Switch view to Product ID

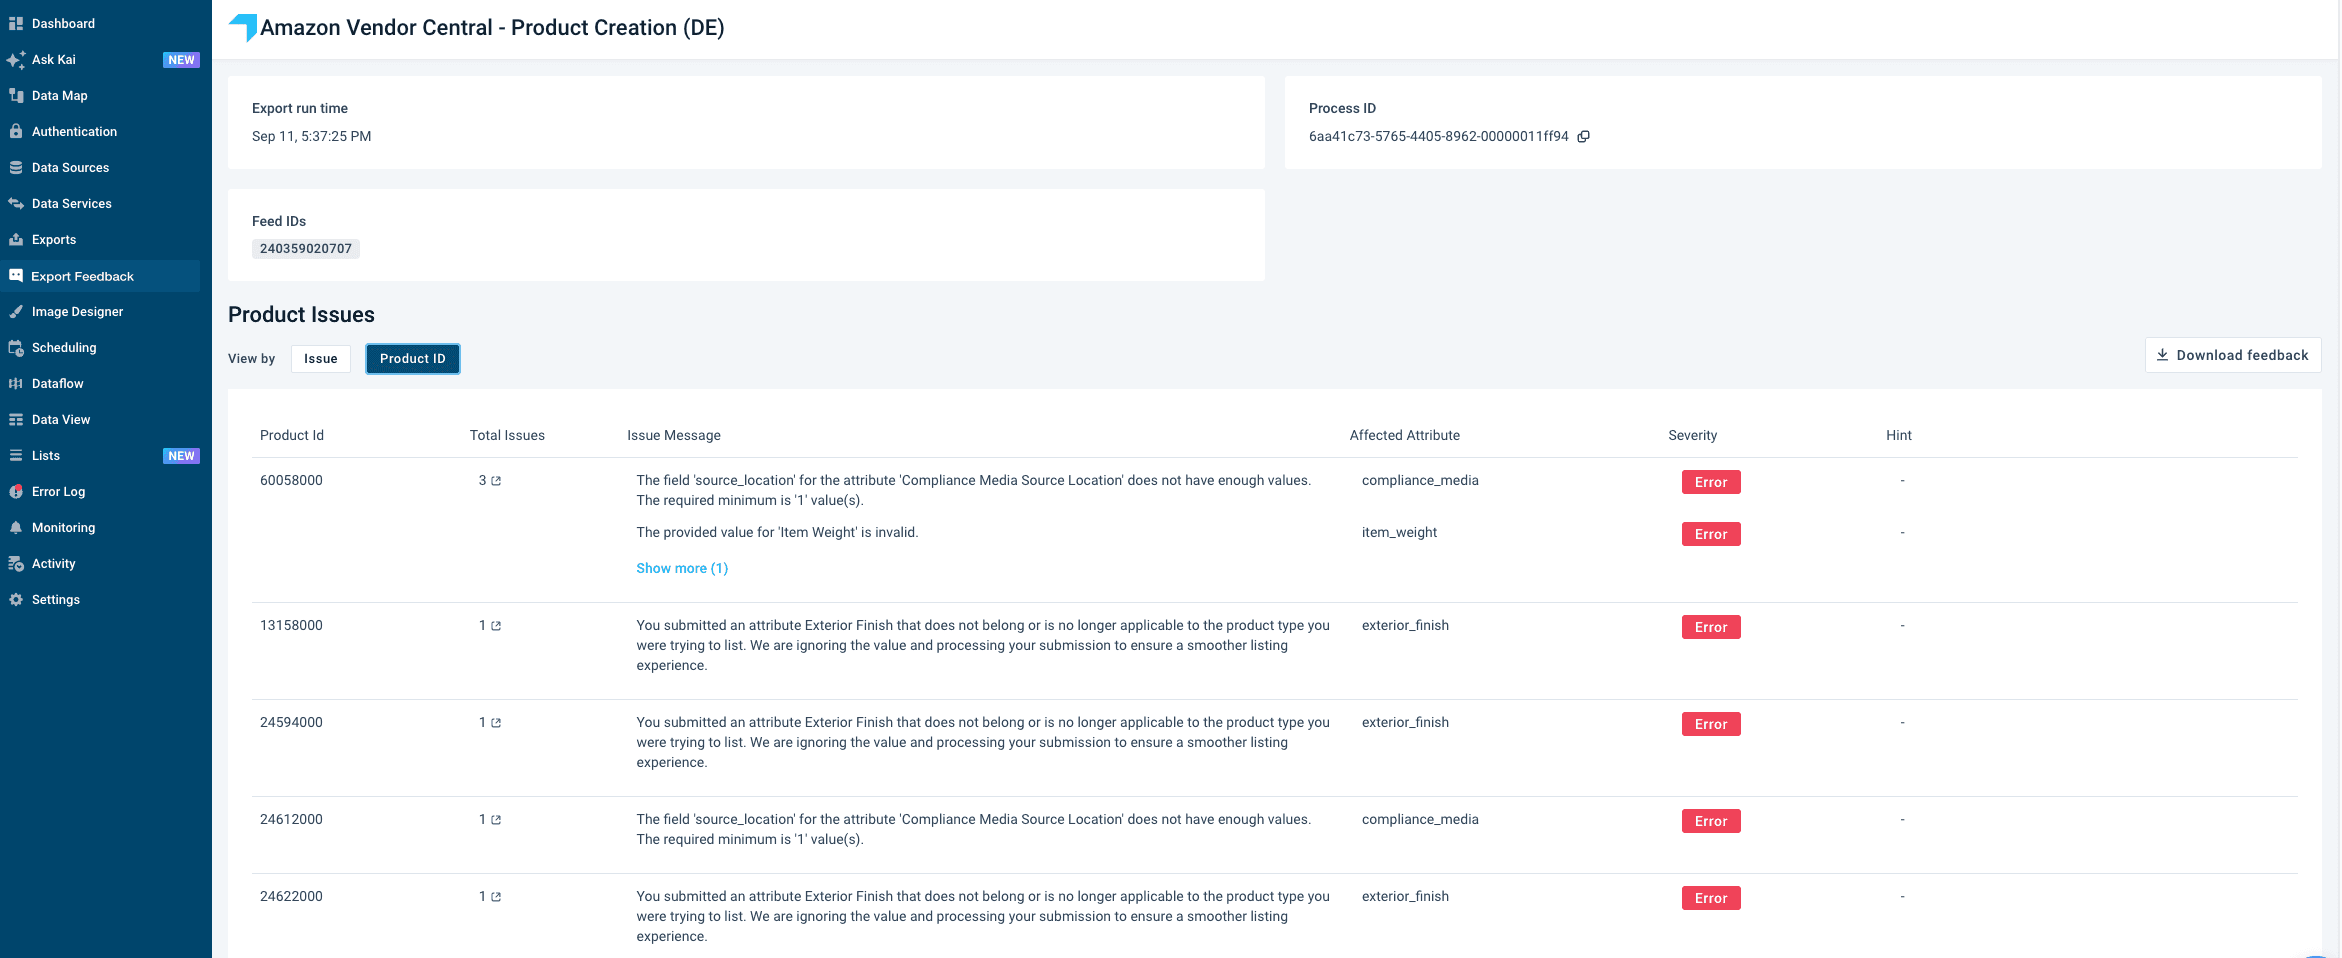click(x=413, y=359)
